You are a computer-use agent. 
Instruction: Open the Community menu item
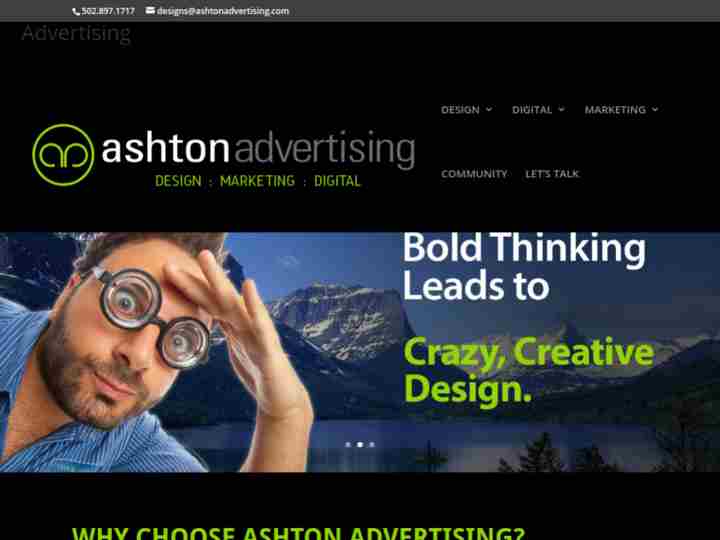(x=474, y=174)
